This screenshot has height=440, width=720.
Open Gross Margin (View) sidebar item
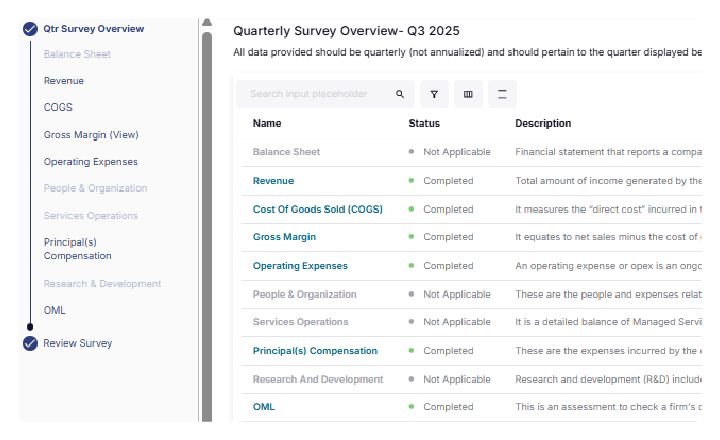(x=91, y=135)
